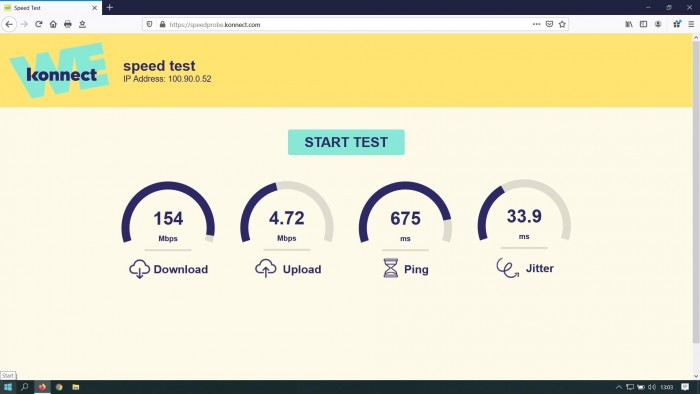Click the padlock site security icon

coord(162,25)
